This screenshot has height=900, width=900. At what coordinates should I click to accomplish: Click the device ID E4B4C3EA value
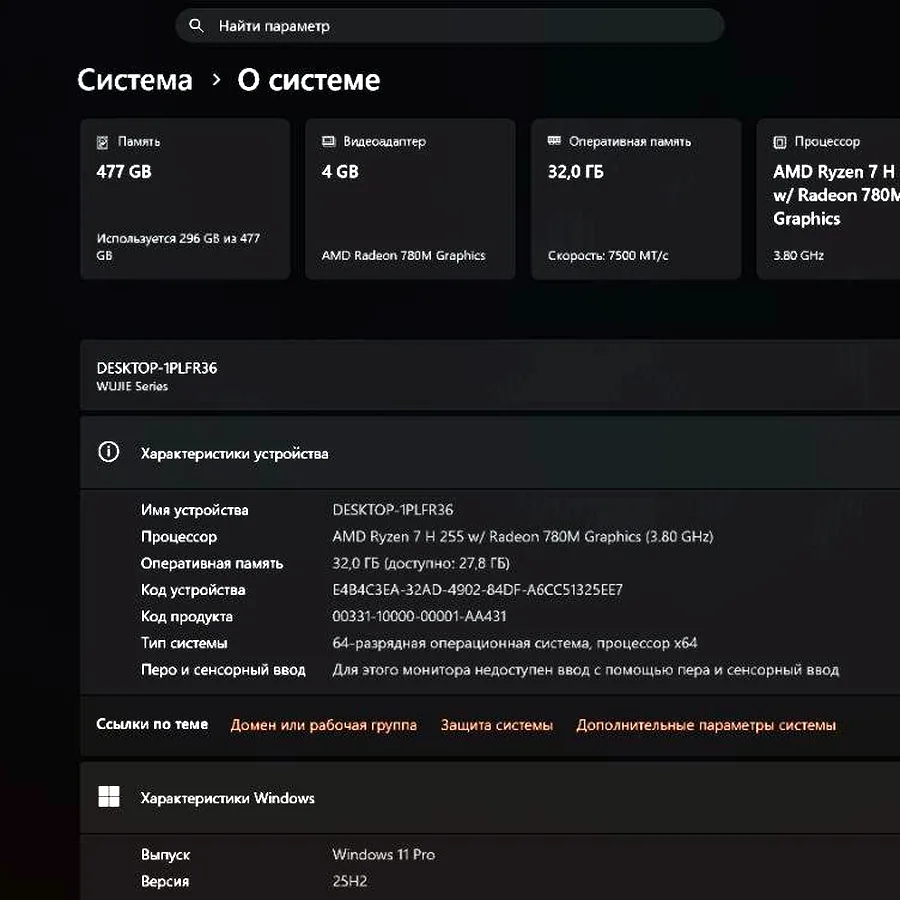click(478, 590)
